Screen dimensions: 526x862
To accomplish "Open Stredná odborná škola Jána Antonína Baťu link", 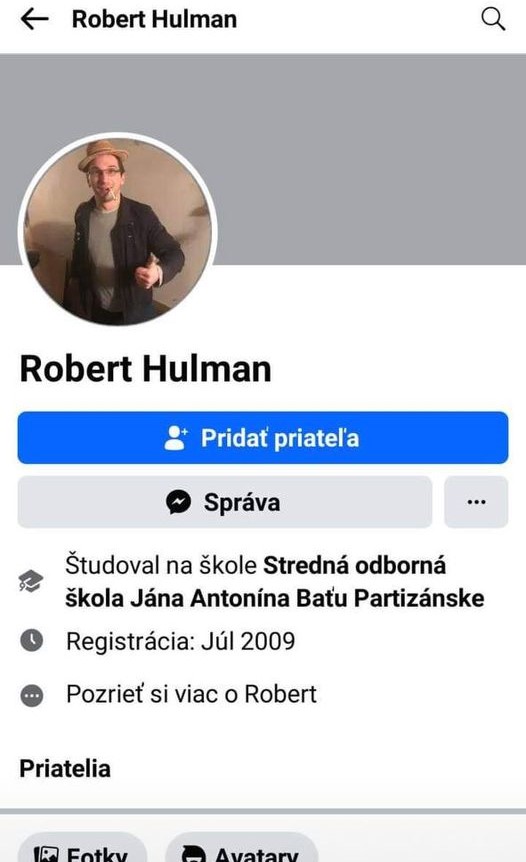I will click(275, 582).
